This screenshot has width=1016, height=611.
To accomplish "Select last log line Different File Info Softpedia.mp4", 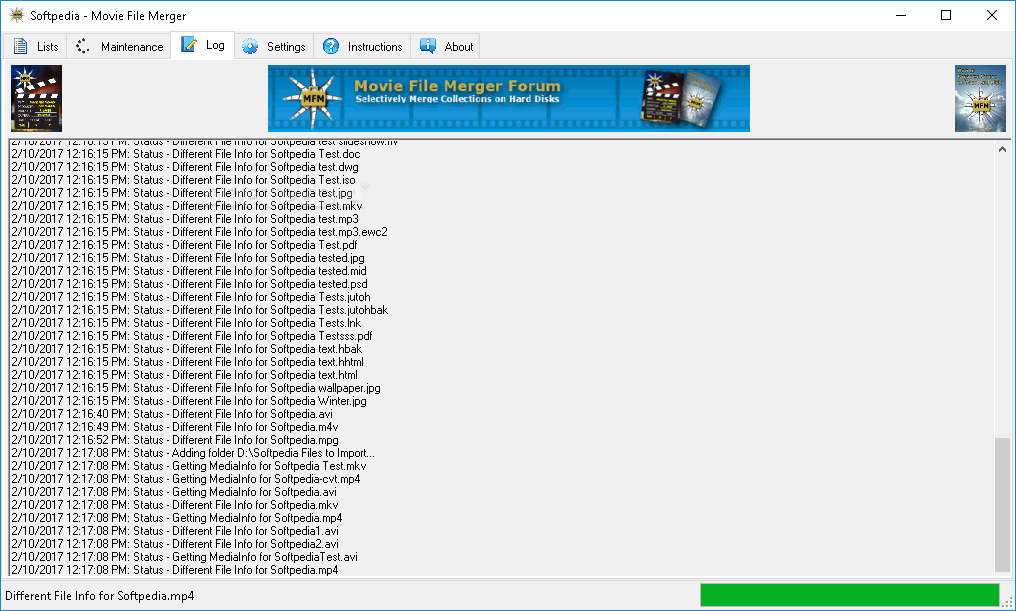I will click(174, 569).
